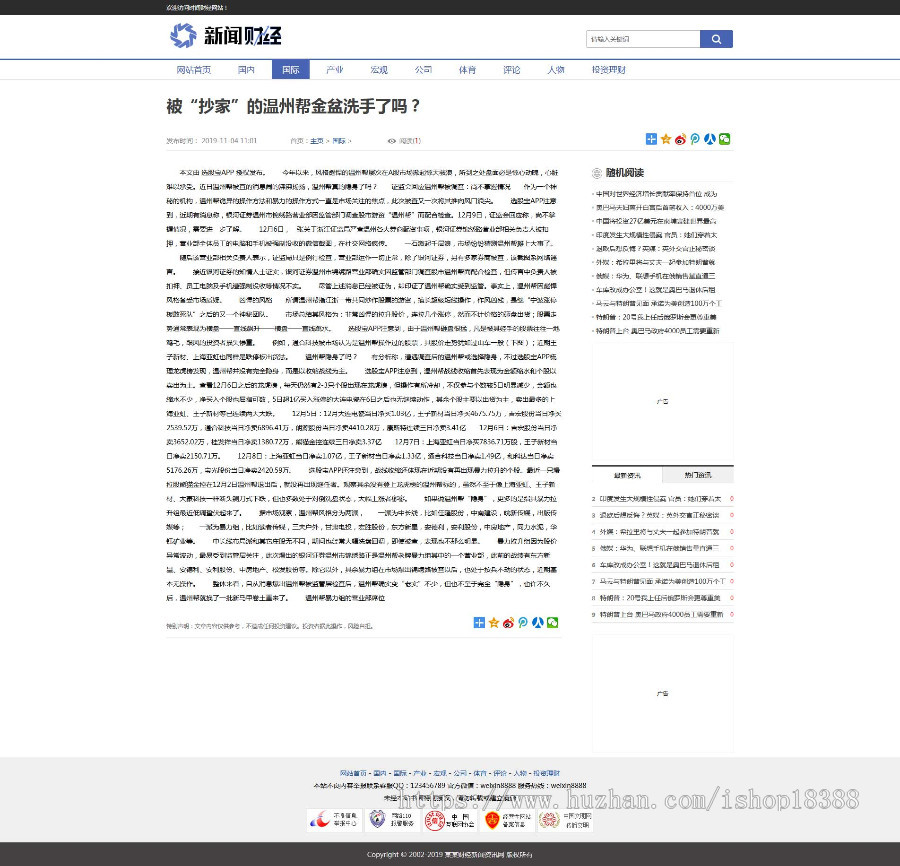Go to 网站首页 in top navigation

click(x=193, y=69)
